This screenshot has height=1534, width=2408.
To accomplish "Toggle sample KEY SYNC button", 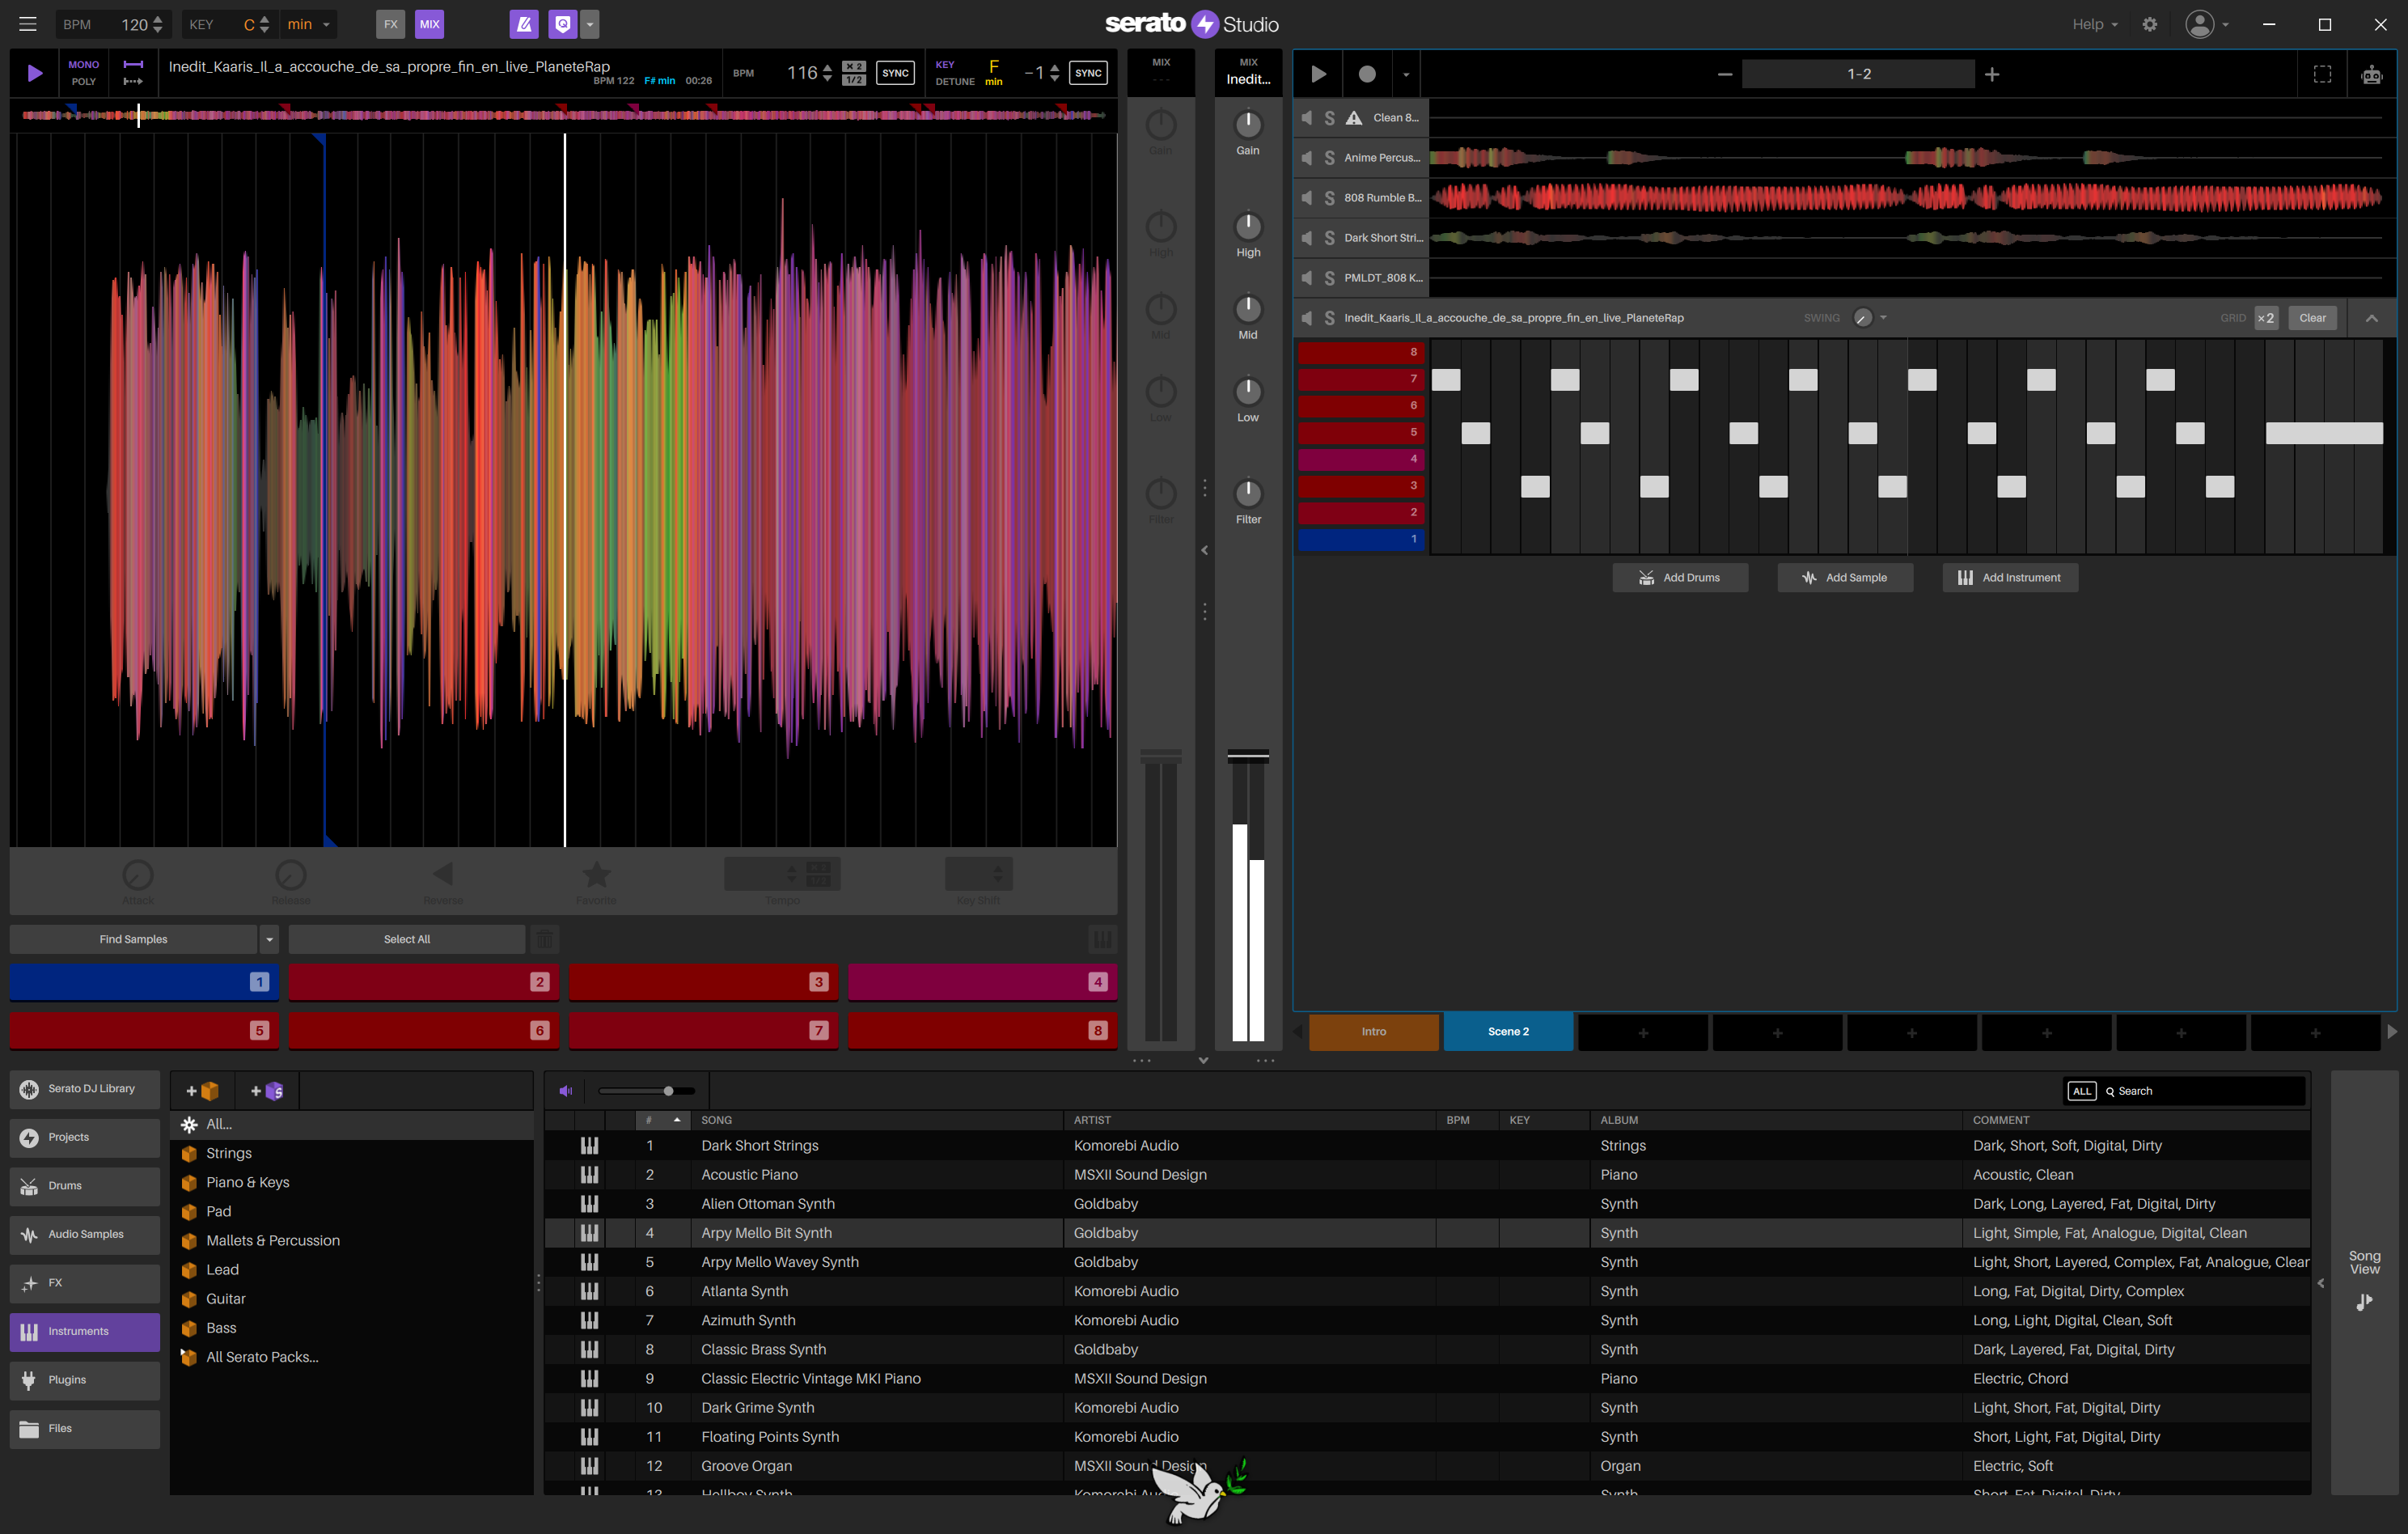I will [1088, 73].
